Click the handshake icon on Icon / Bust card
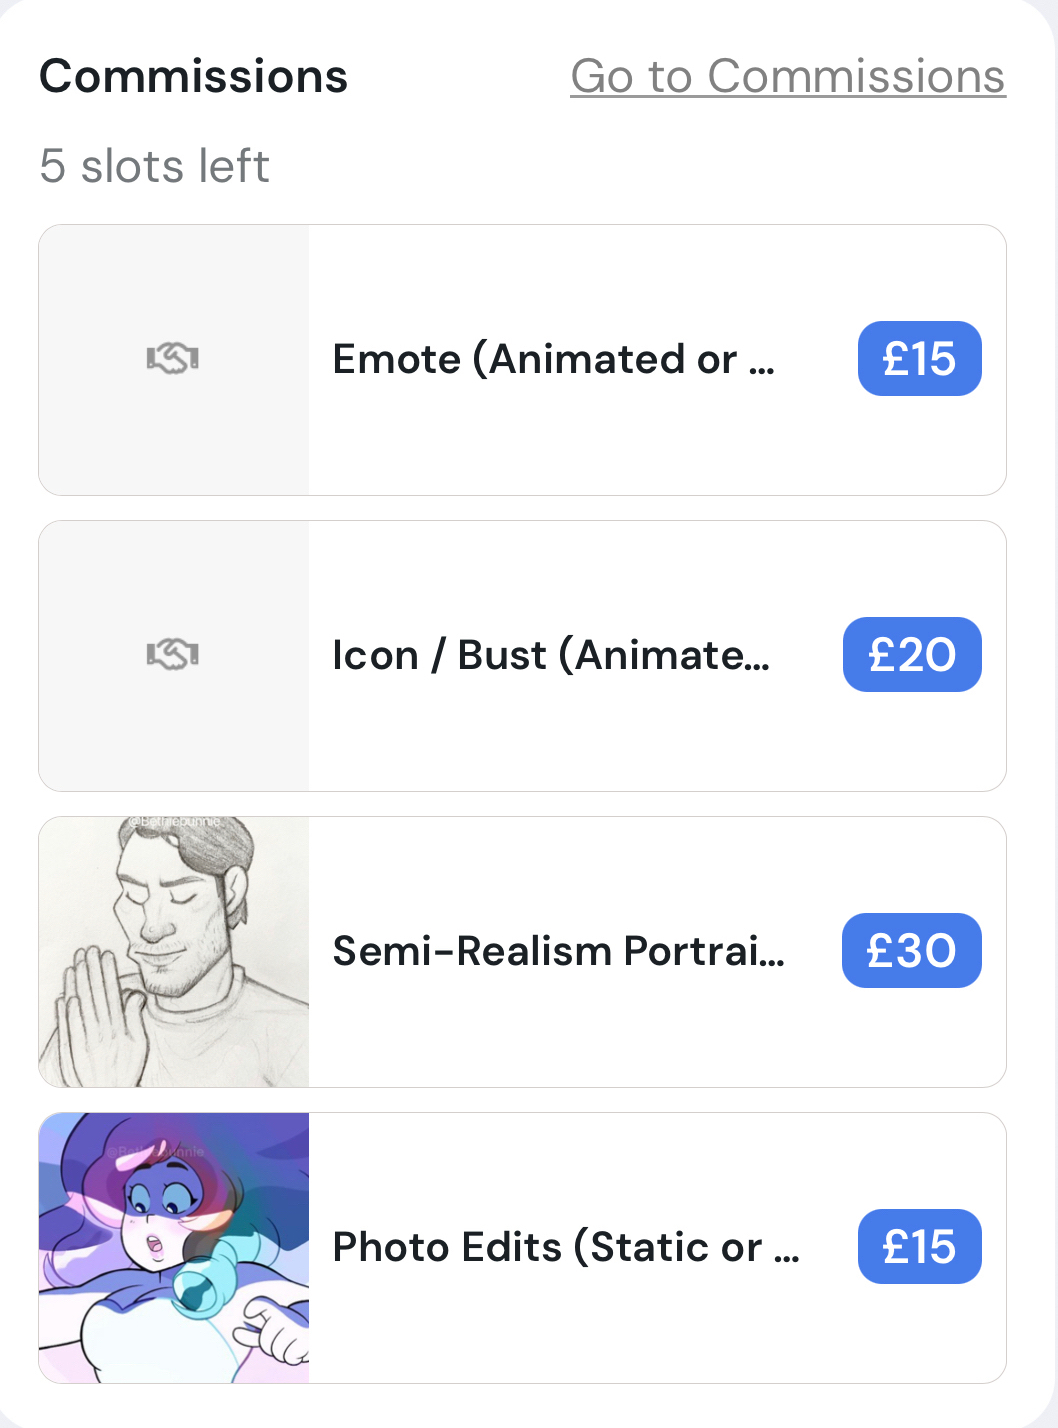 click(x=173, y=654)
